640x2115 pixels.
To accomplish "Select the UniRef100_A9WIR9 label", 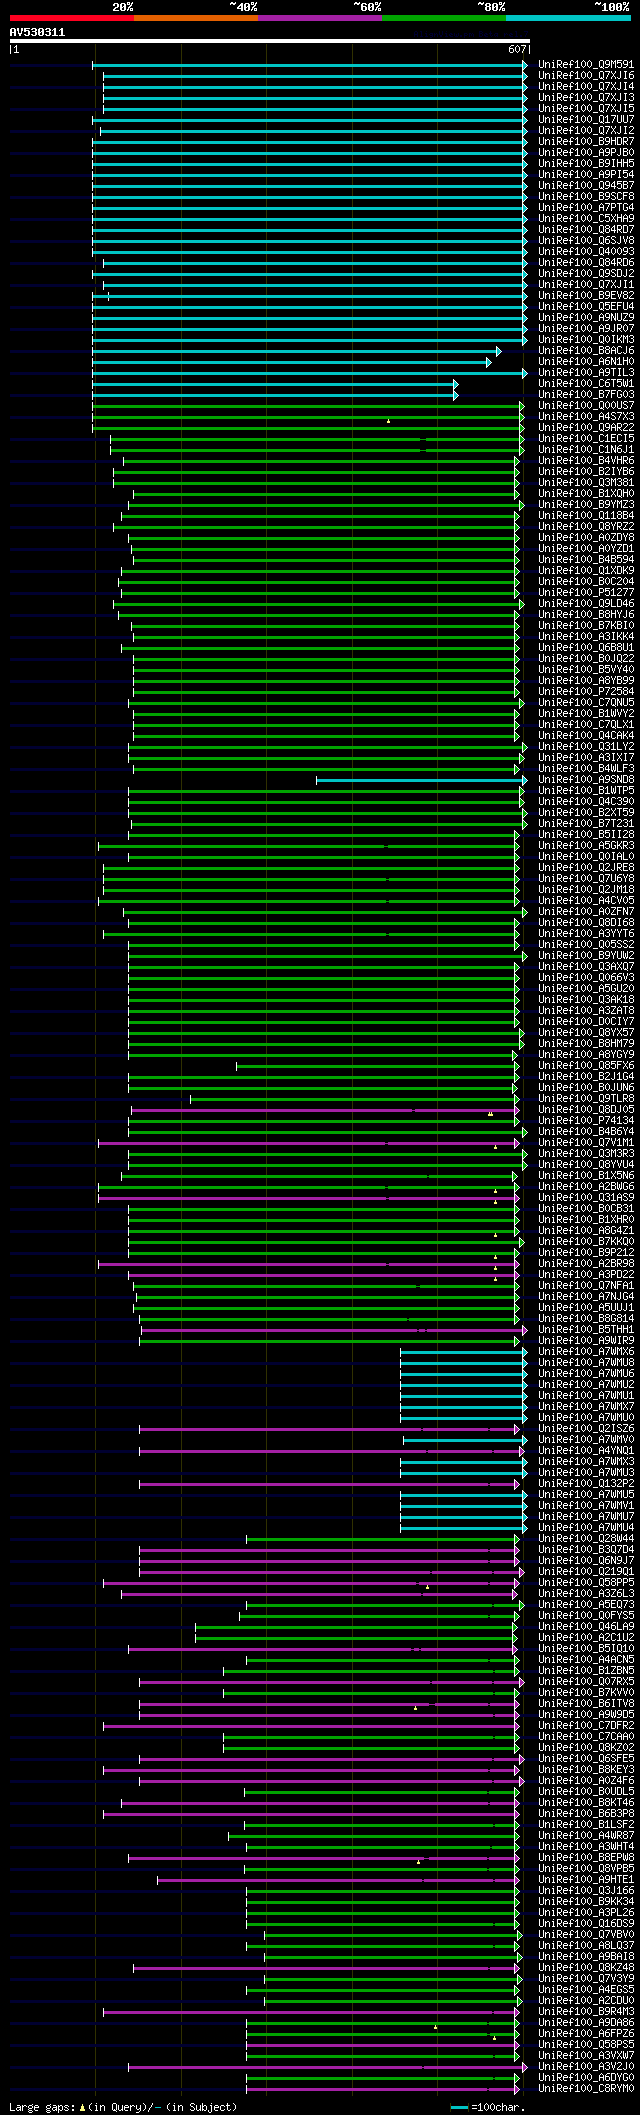I will tap(586, 1340).
